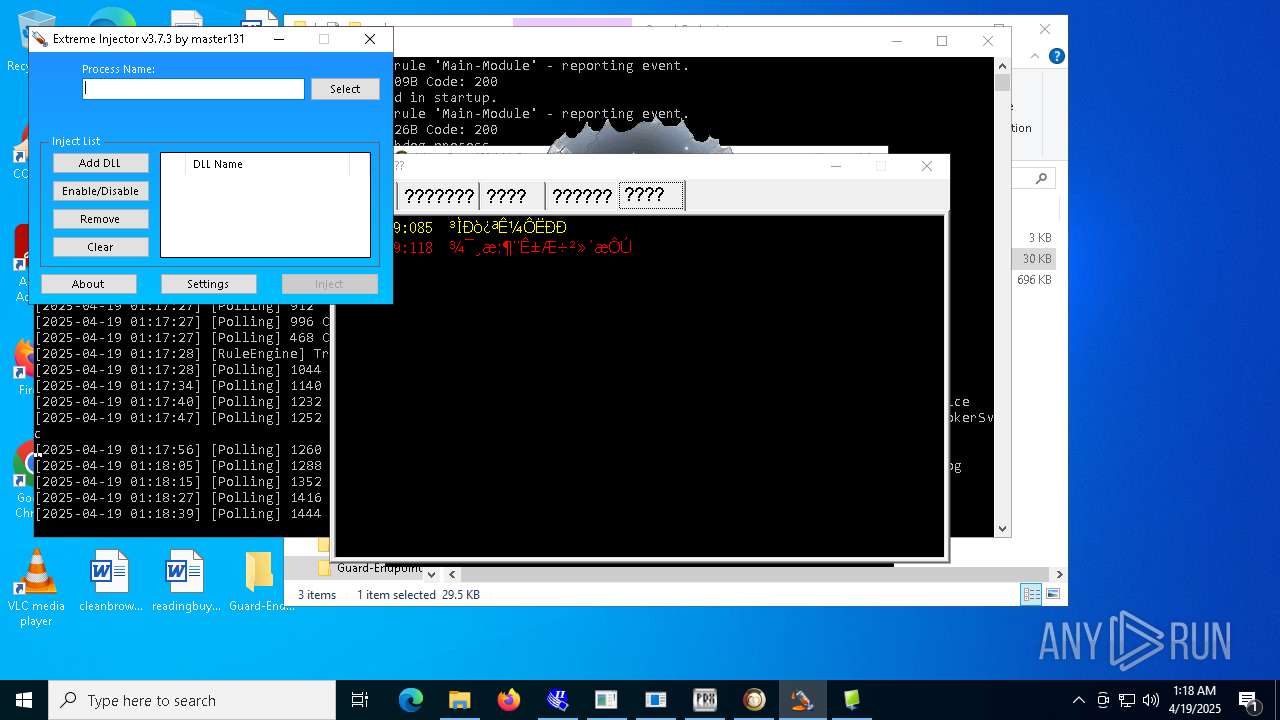Show hidden system tray icons
This screenshot has height=720, width=1280.
coord(1078,700)
